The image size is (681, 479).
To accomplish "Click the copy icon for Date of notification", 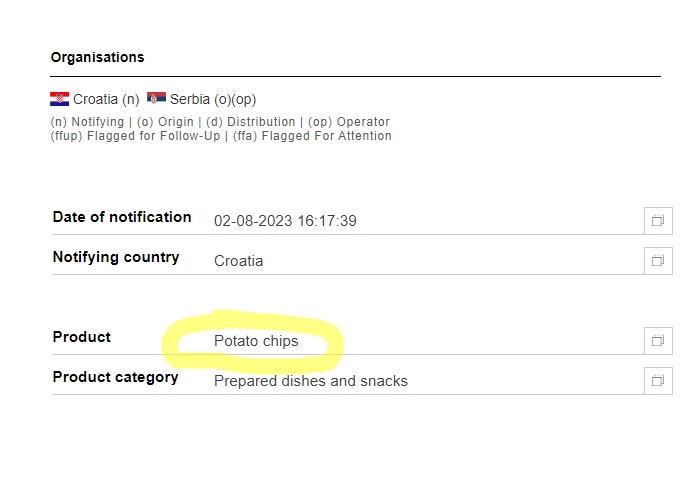I will (658, 220).
